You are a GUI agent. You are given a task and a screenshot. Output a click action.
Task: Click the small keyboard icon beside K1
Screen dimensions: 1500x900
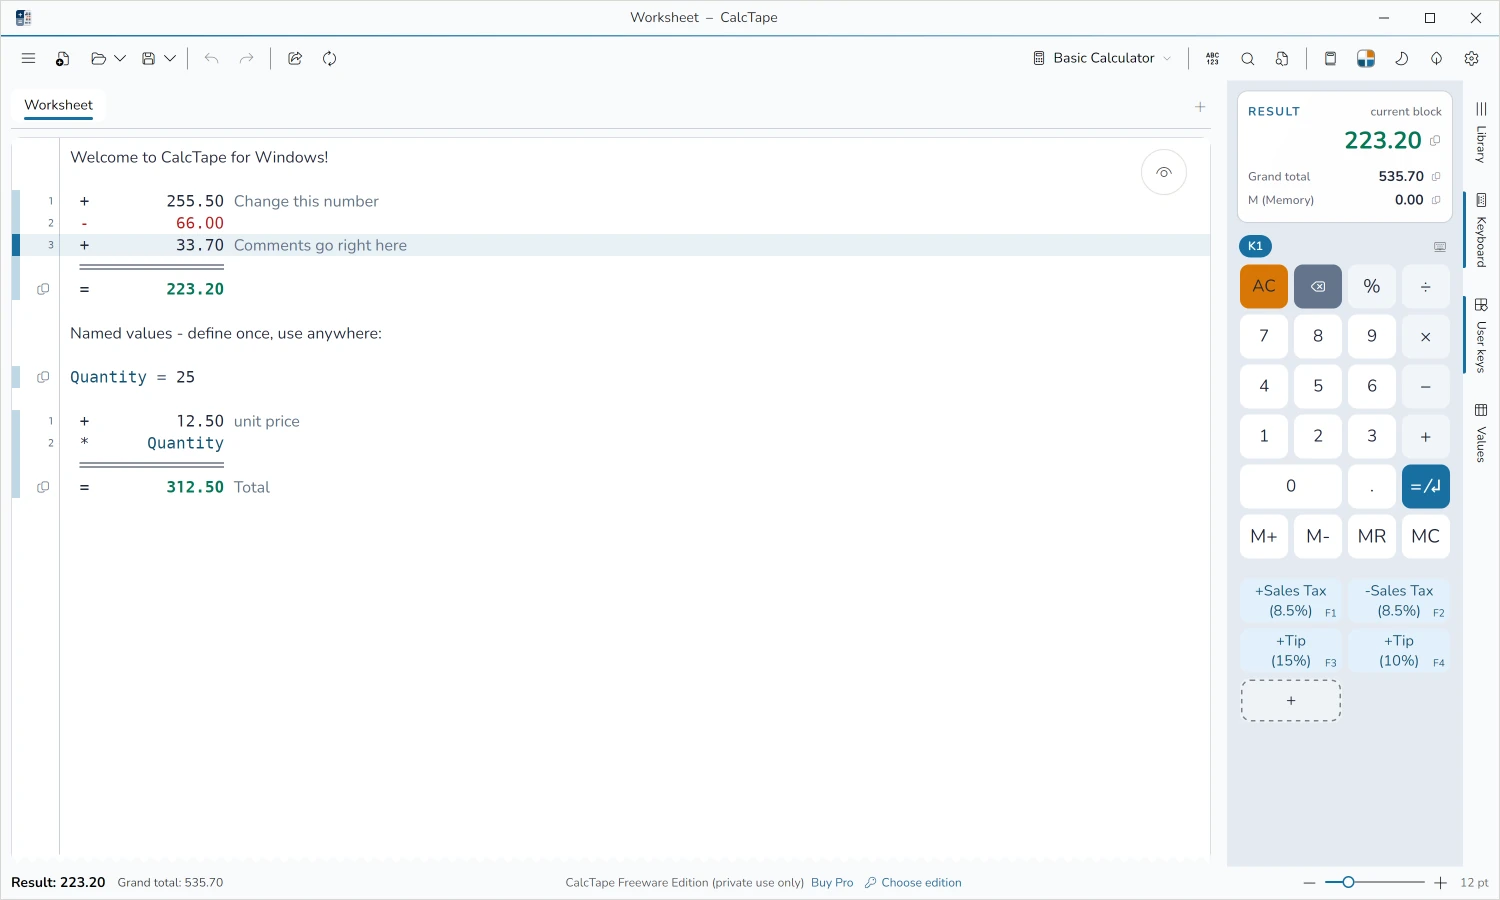(x=1440, y=247)
